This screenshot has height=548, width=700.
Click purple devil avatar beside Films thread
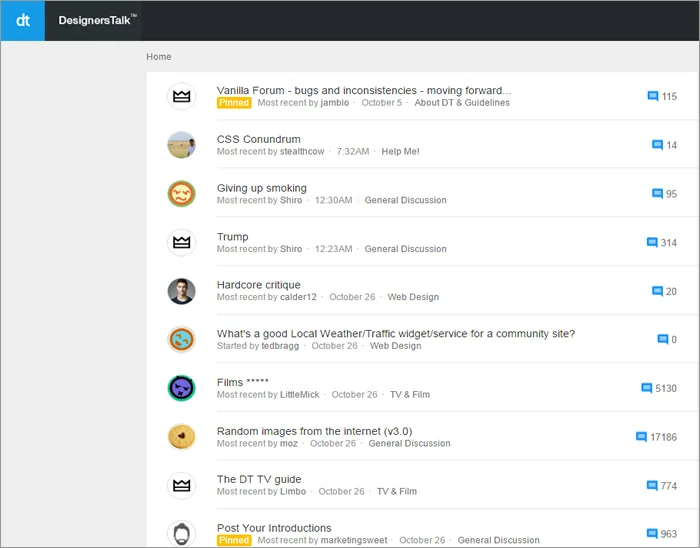pos(182,388)
